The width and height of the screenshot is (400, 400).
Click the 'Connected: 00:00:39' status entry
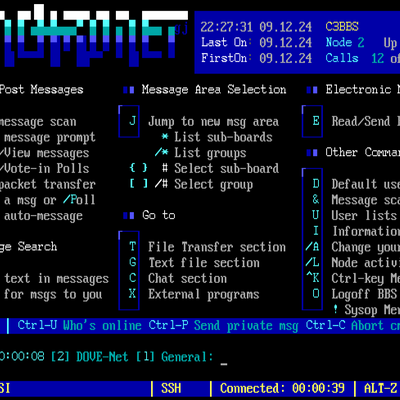[282, 388]
